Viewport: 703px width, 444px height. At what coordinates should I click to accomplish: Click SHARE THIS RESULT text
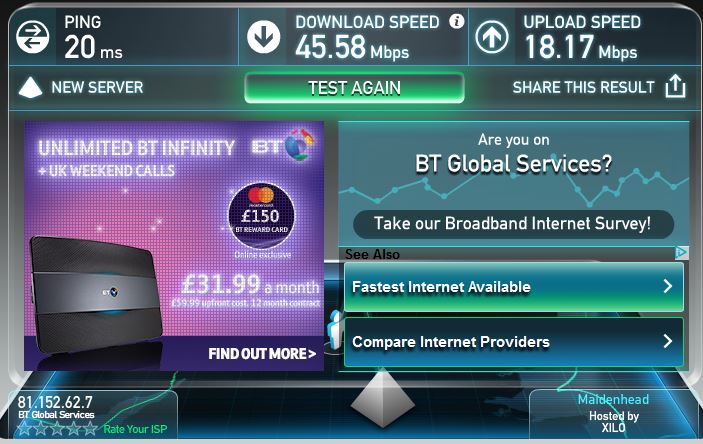[583, 87]
